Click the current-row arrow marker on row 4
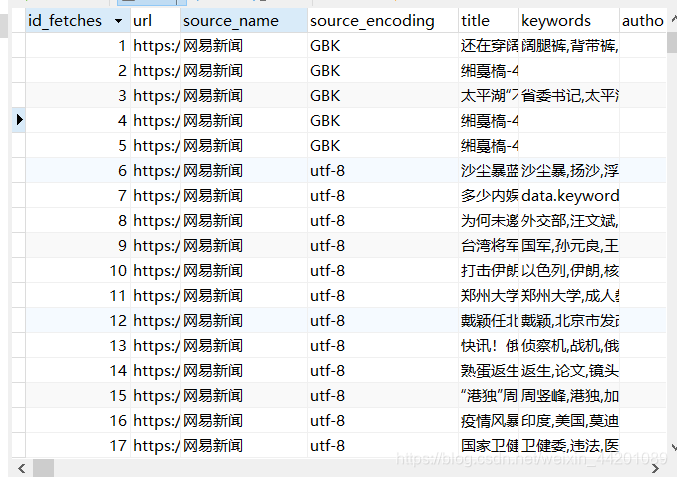677x477 pixels. pos(19,120)
